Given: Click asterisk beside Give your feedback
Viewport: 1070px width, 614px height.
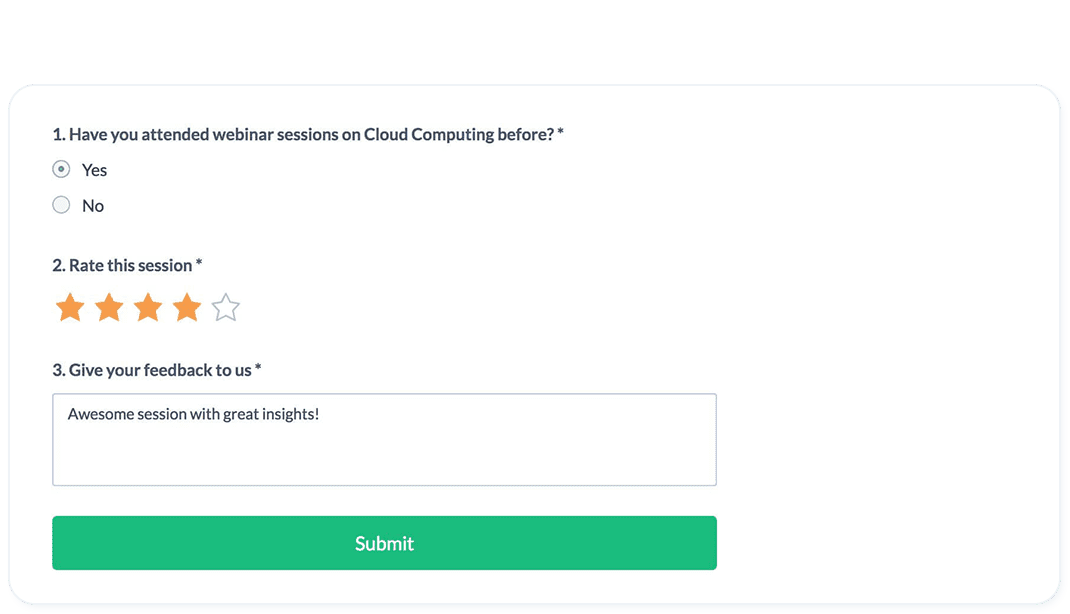Looking at the screenshot, I should click(x=258, y=368).
